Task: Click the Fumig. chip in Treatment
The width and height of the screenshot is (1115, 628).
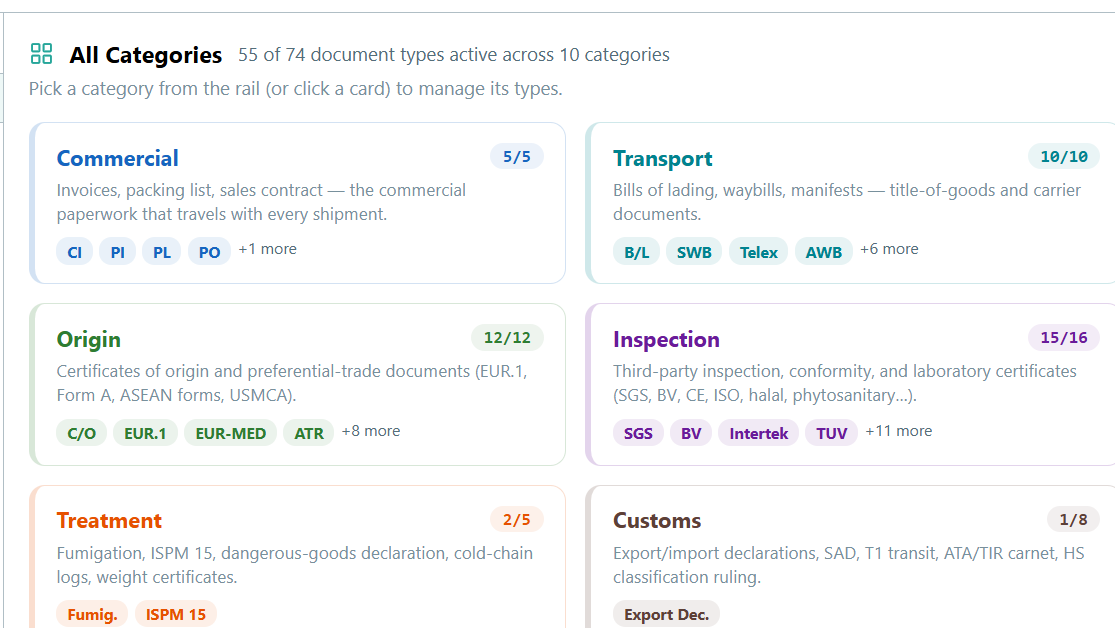Action: tap(92, 614)
